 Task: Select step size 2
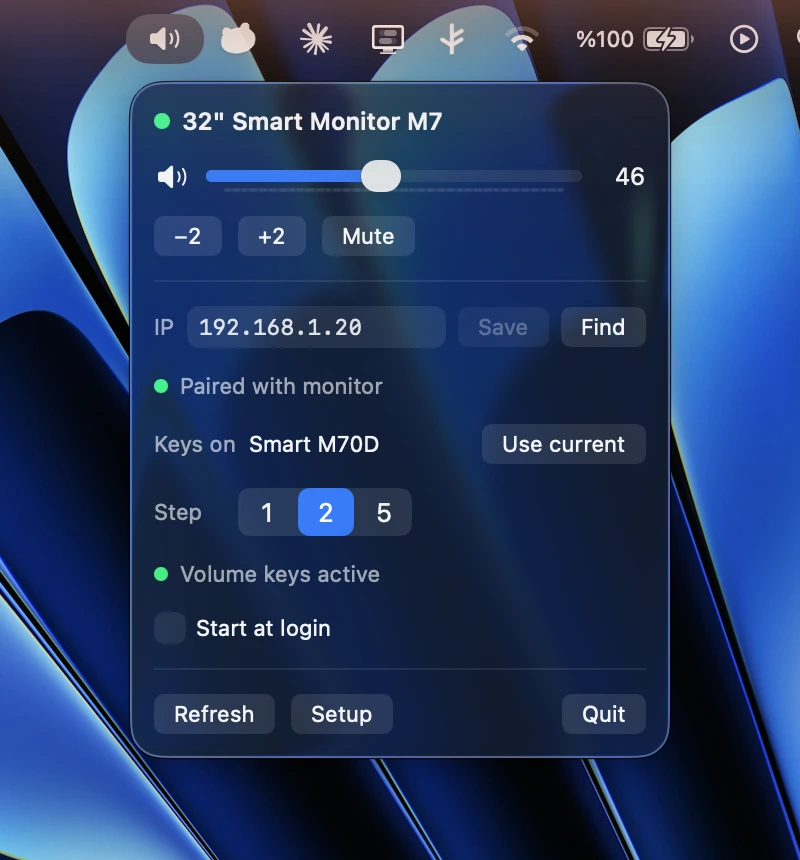[326, 512]
